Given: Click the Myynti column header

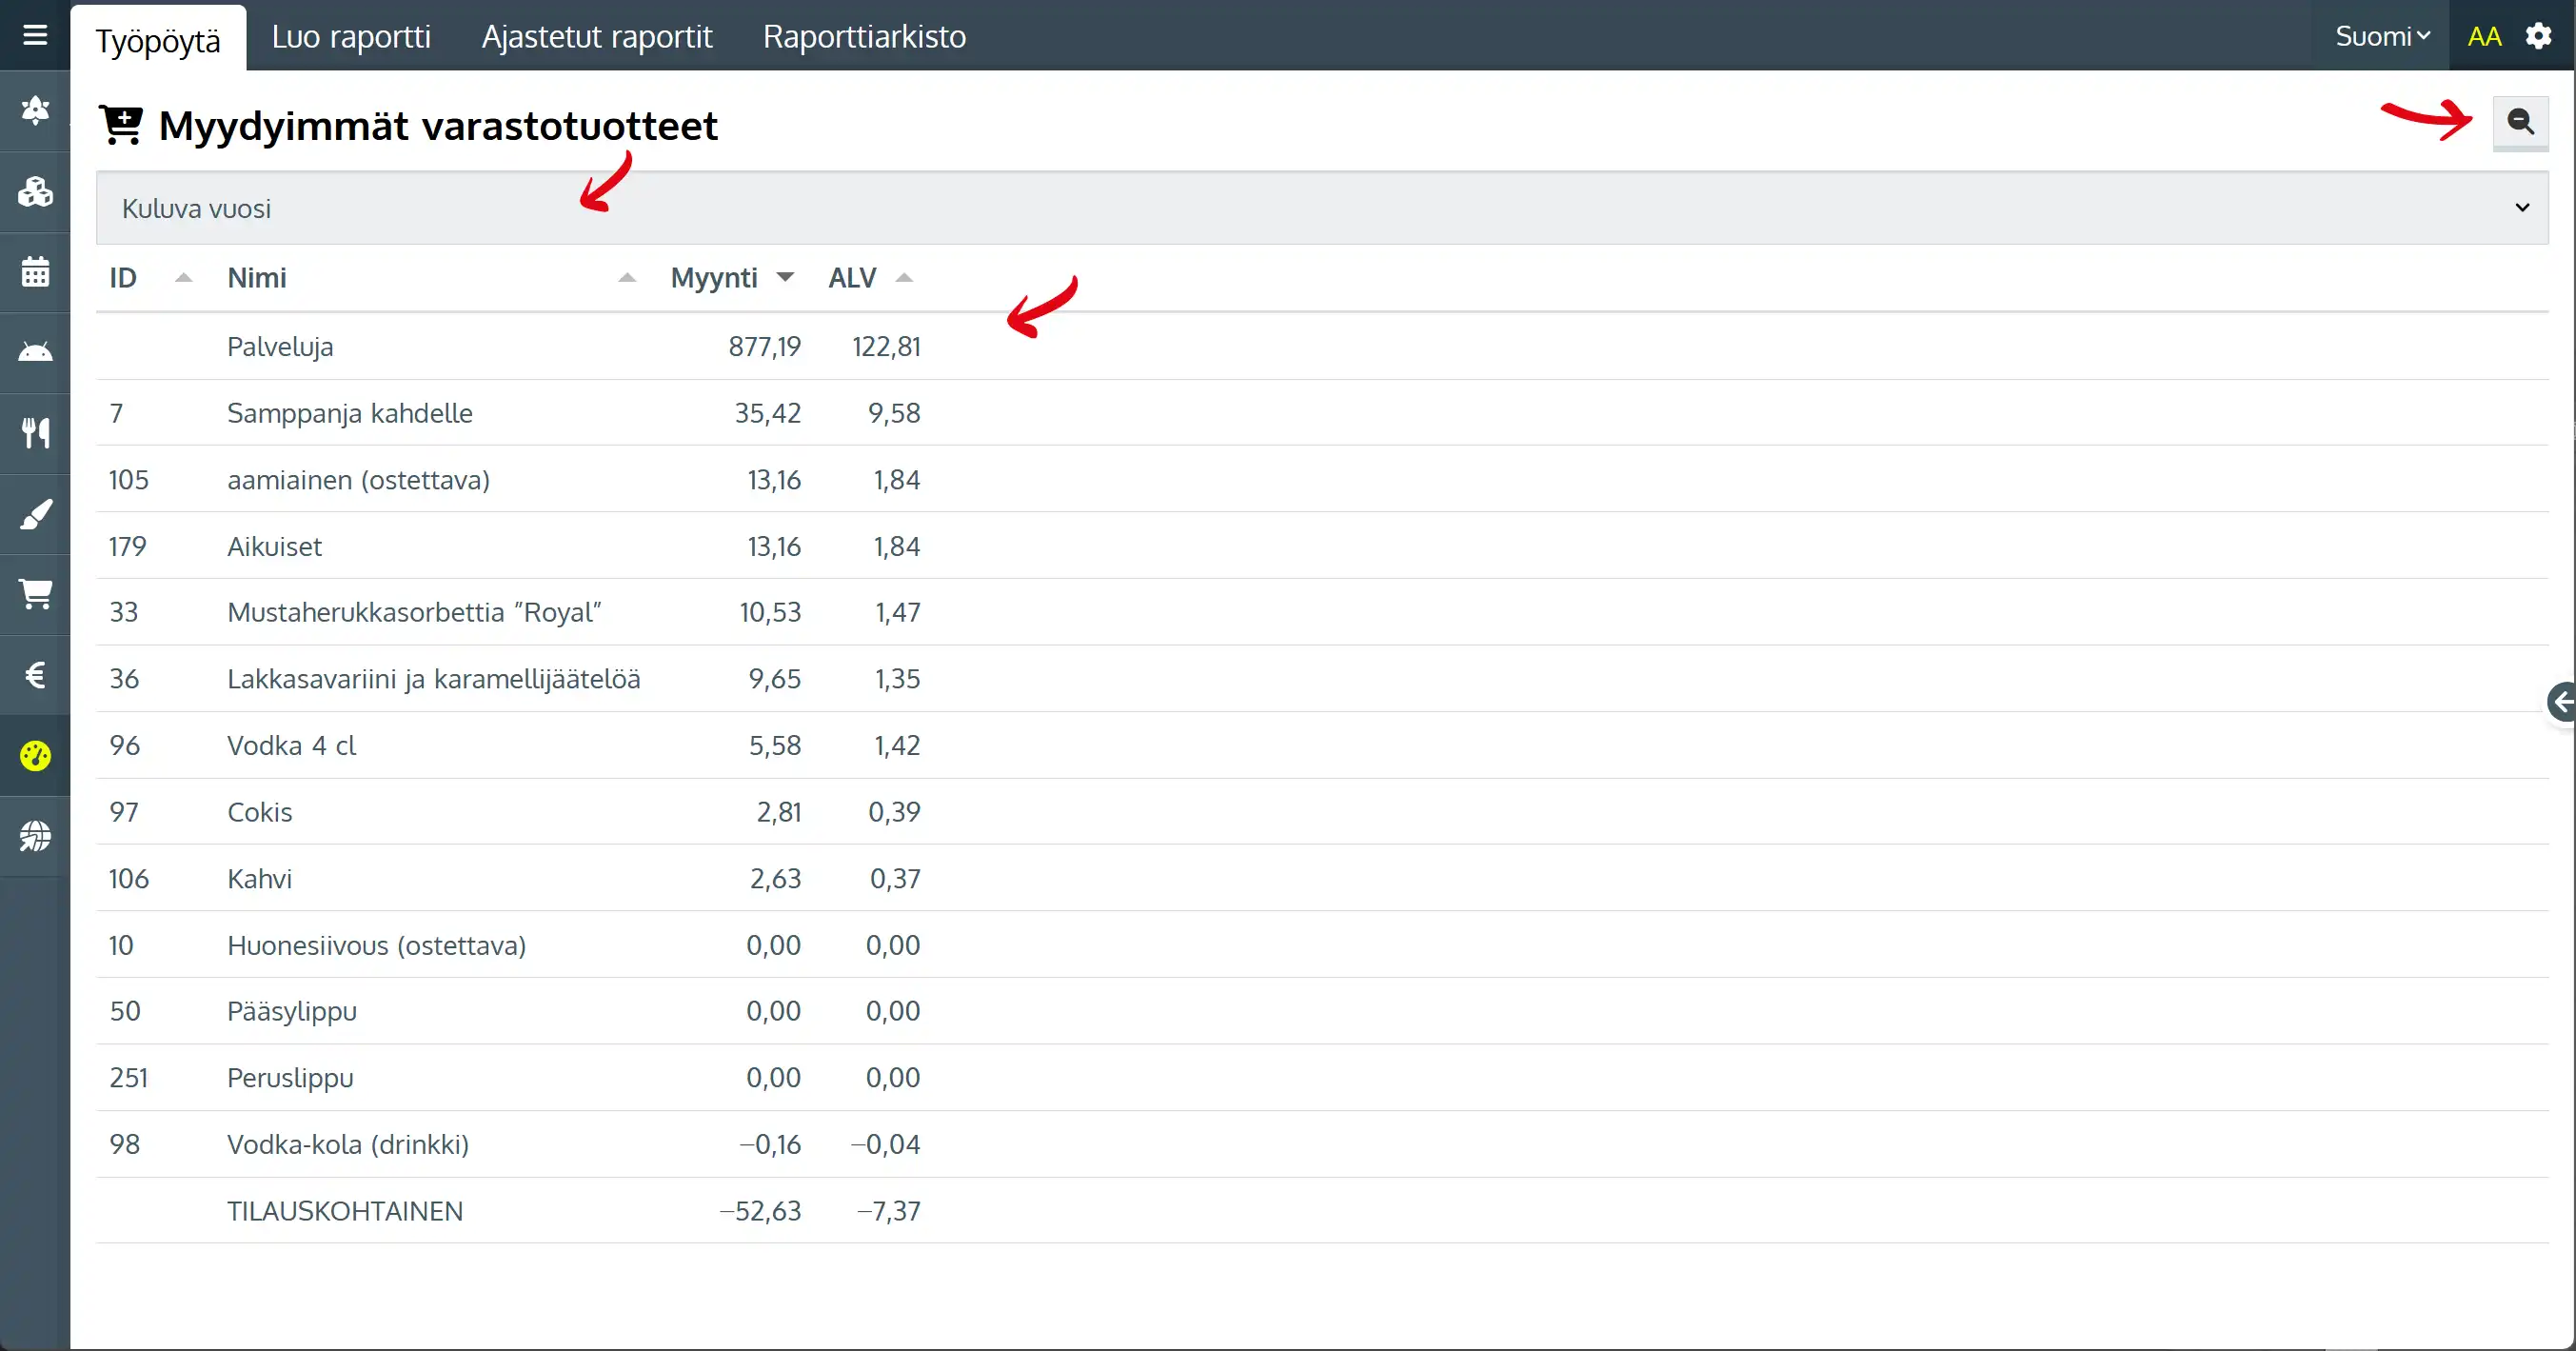Looking at the screenshot, I should pos(714,278).
